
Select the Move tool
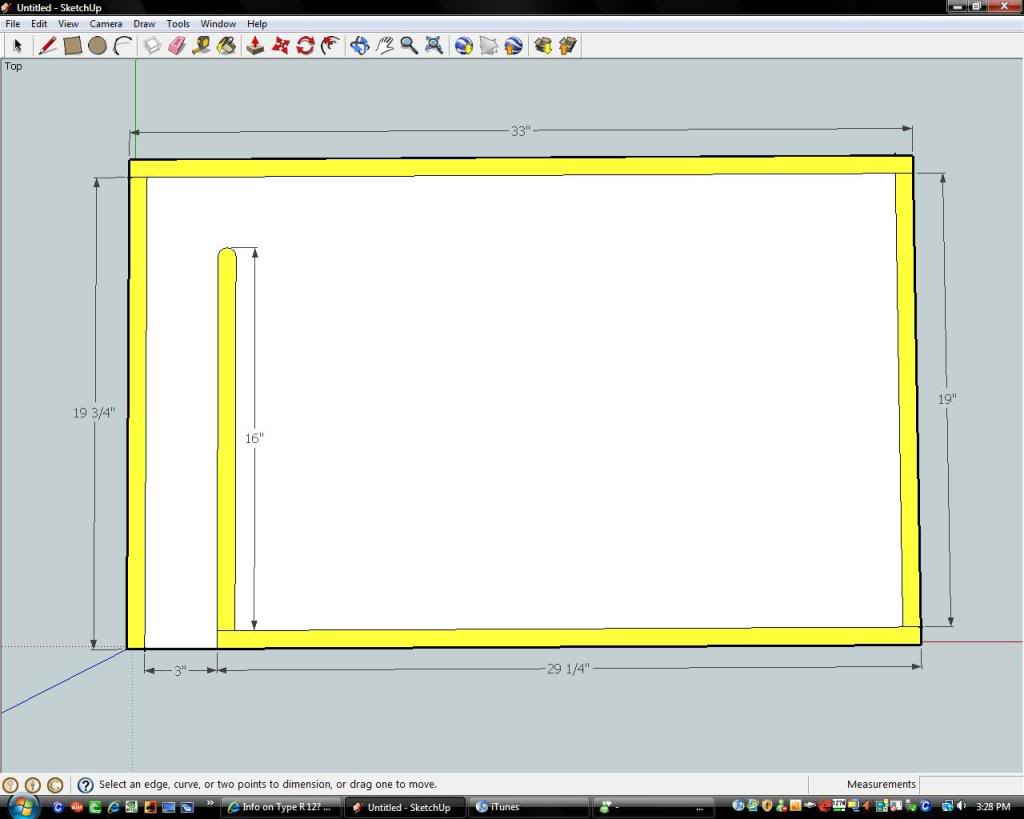(x=281, y=46)
